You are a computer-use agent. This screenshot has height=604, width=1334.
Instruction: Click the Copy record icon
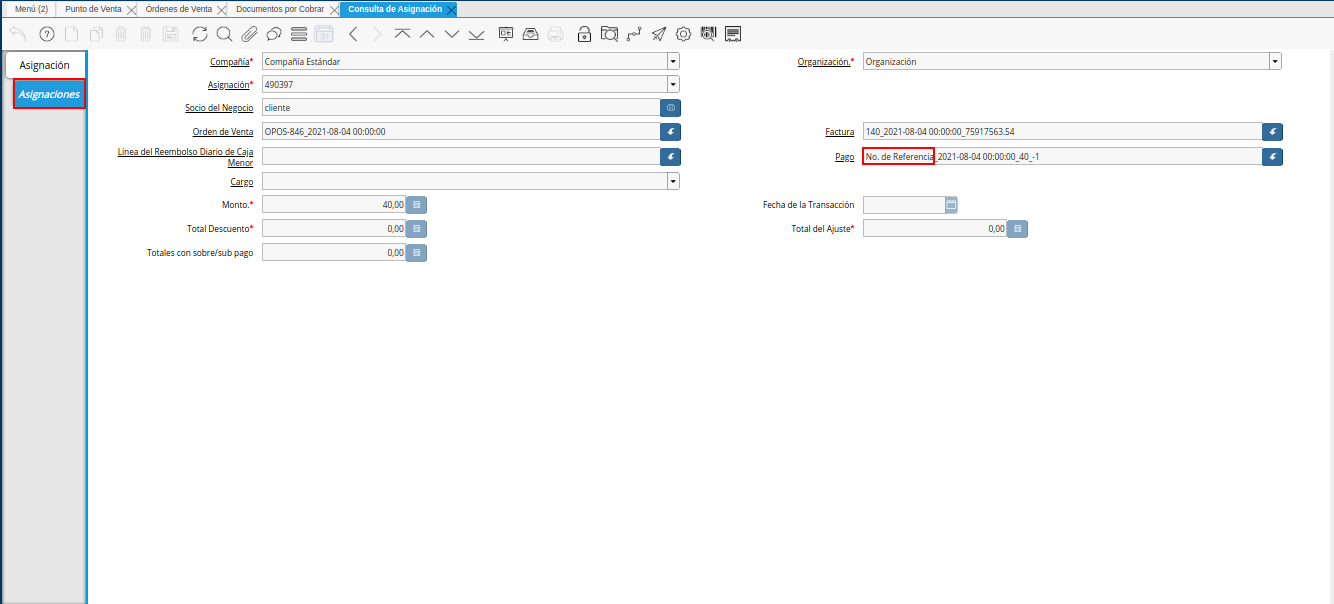[x=96, y=34]
